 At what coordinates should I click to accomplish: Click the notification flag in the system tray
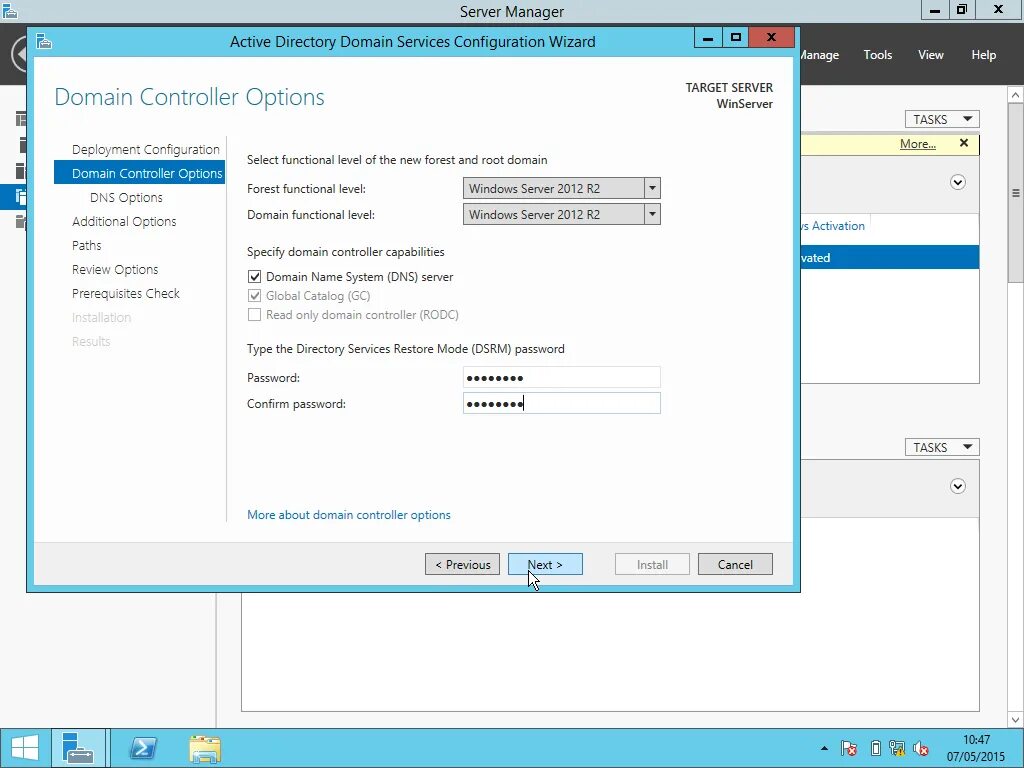coord(848,747)
